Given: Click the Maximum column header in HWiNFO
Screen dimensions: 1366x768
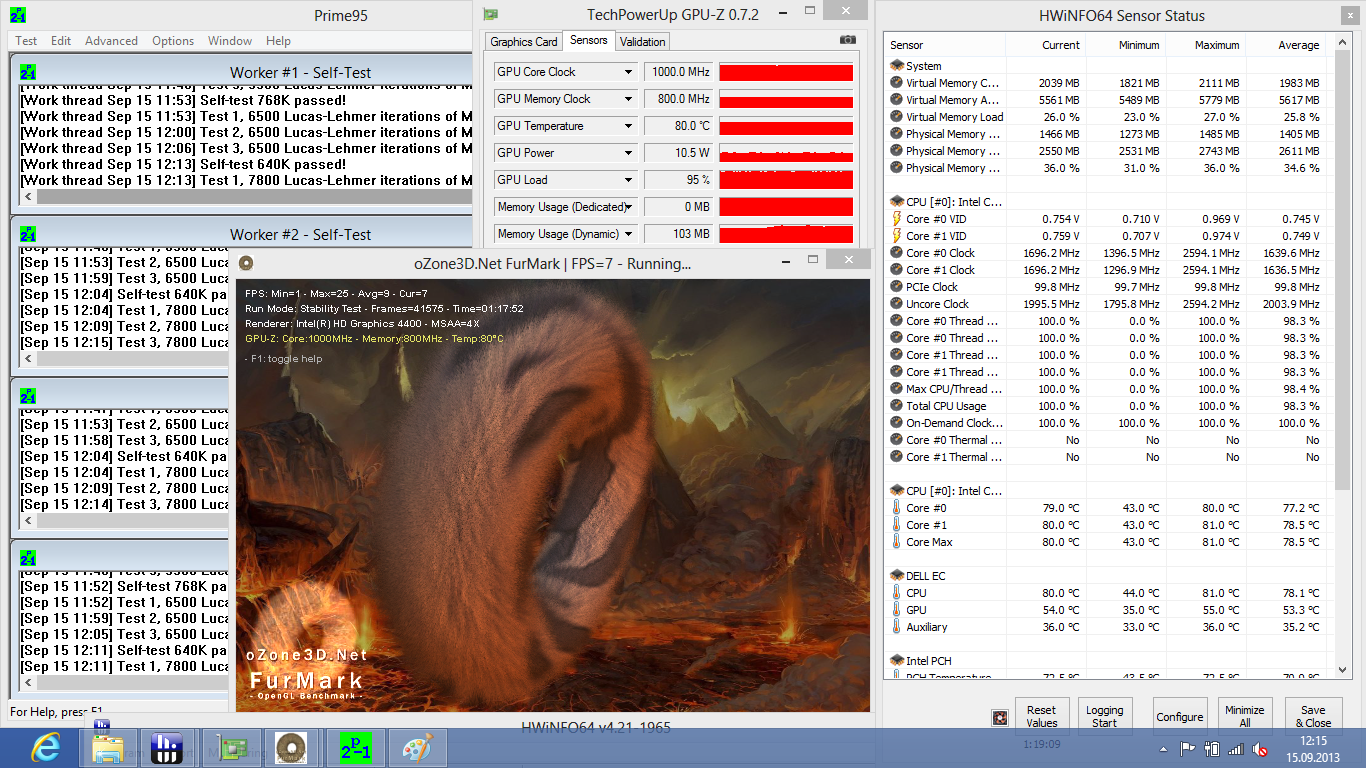Looking at the screenshot, I should pyautogui.click(x=1205, y=45).
